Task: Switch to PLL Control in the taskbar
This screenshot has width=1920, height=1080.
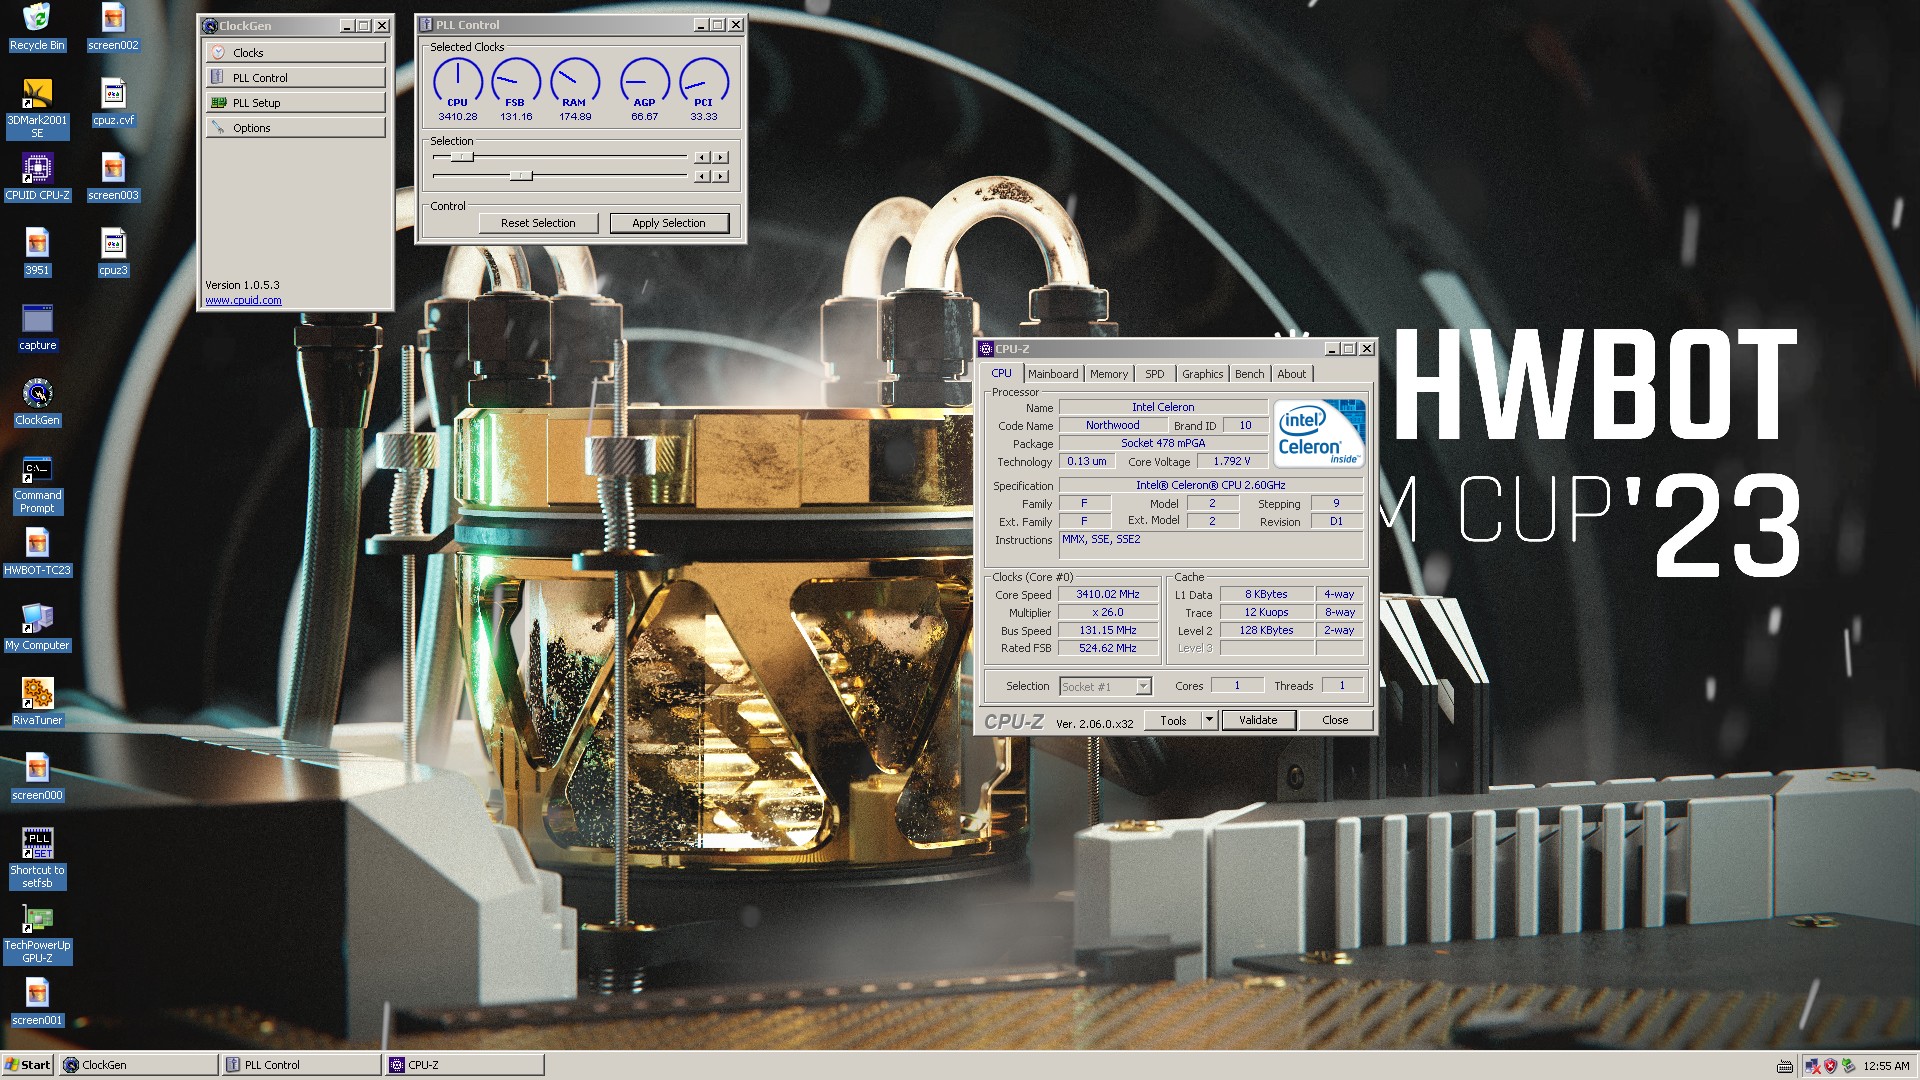Action: point(301,1065)
